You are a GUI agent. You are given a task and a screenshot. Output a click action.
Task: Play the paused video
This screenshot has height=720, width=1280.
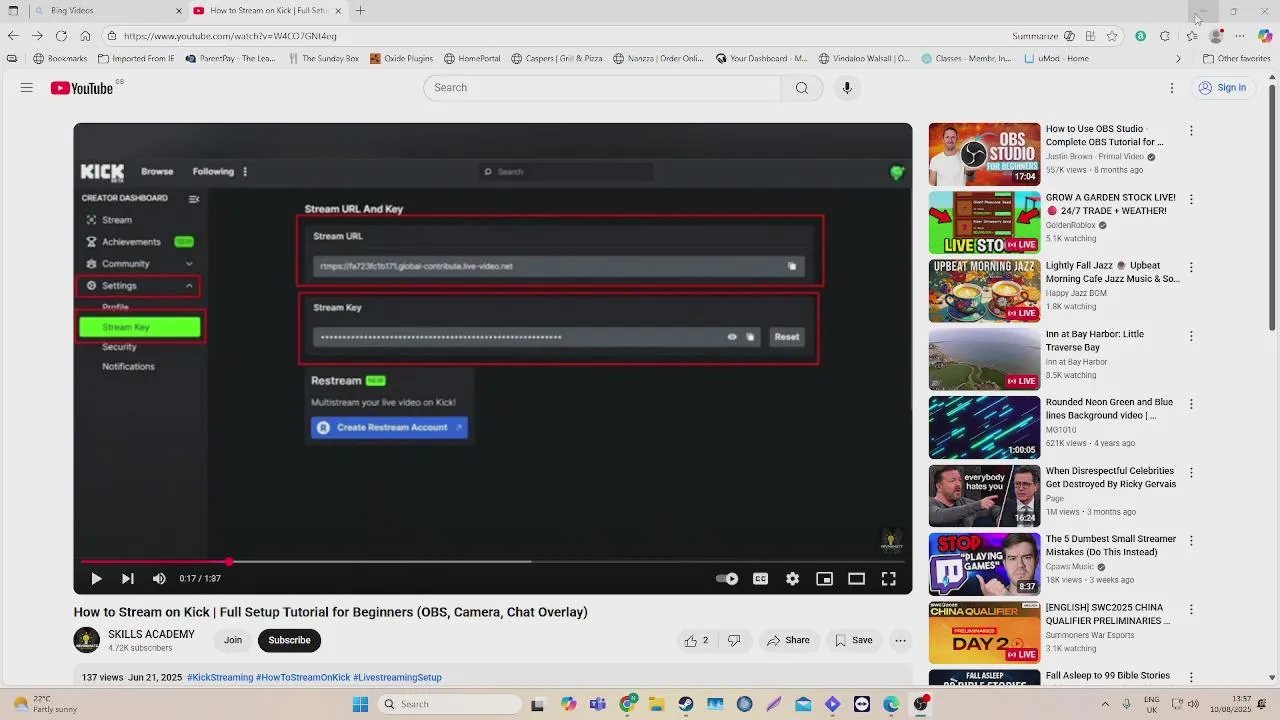pos(96,578)
